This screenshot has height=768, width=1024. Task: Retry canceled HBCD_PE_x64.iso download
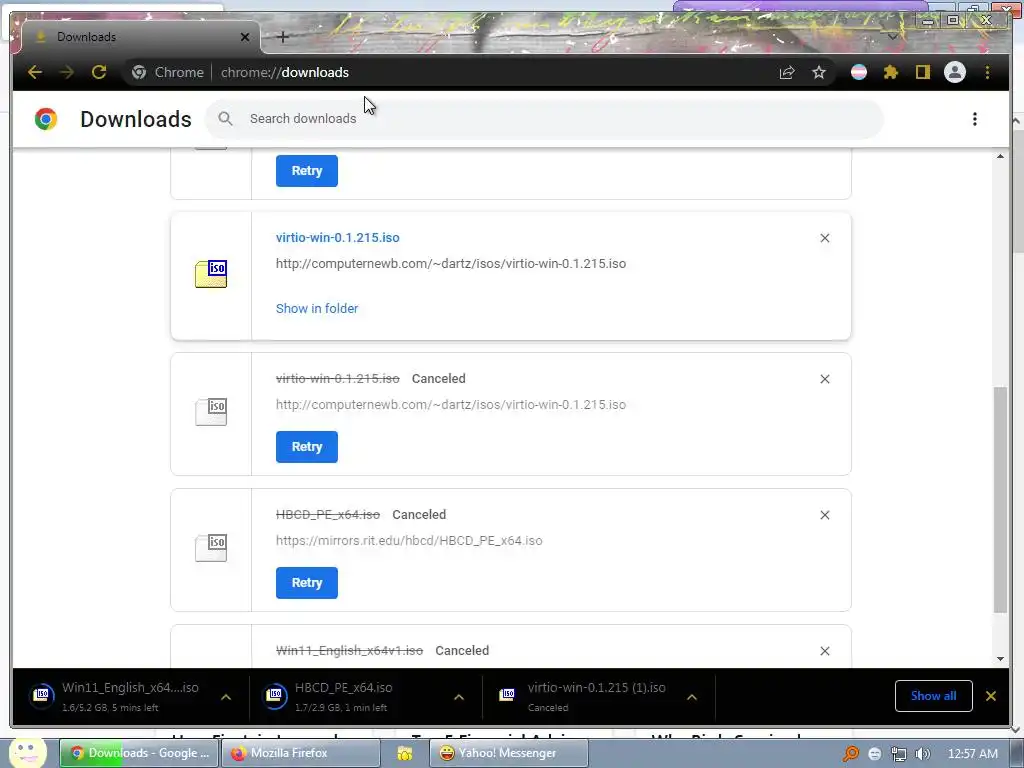(307, 583)
